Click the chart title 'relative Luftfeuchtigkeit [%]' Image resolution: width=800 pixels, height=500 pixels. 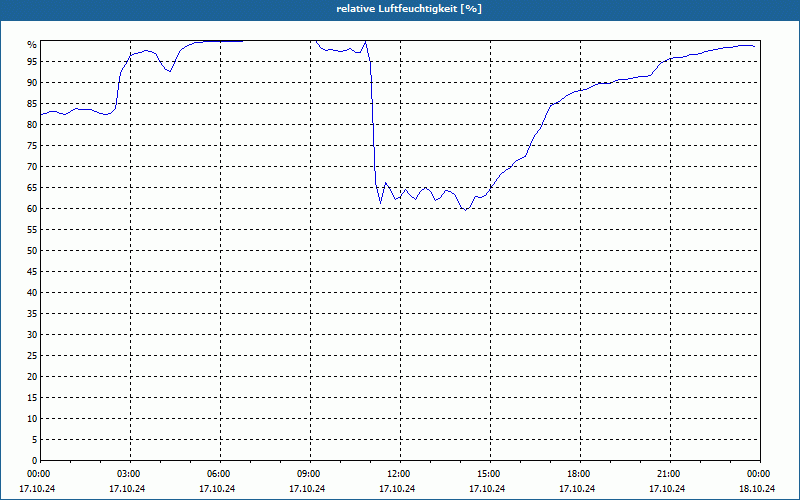click(409, 9)
